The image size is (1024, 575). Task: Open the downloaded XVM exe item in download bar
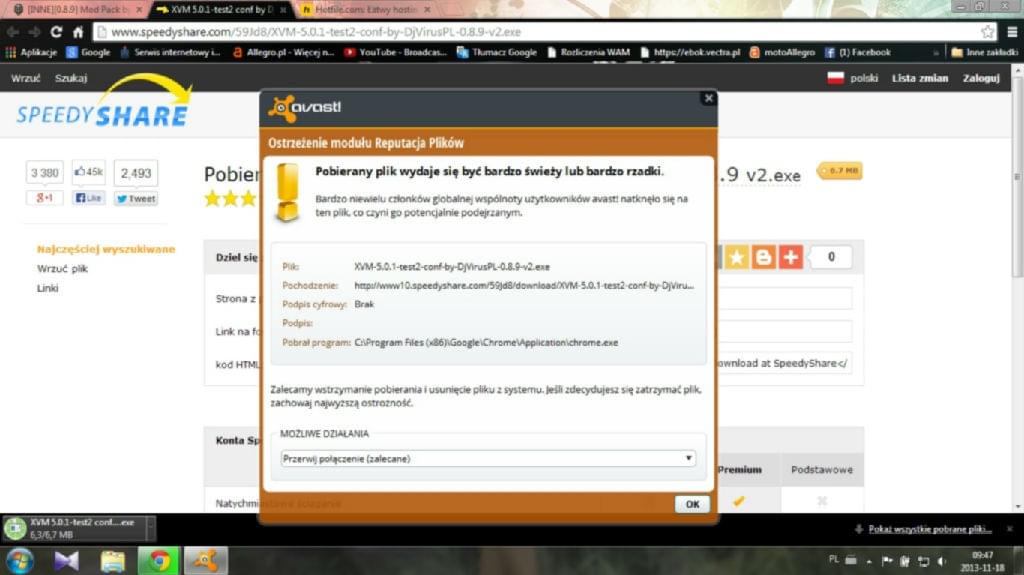(73, 528)
